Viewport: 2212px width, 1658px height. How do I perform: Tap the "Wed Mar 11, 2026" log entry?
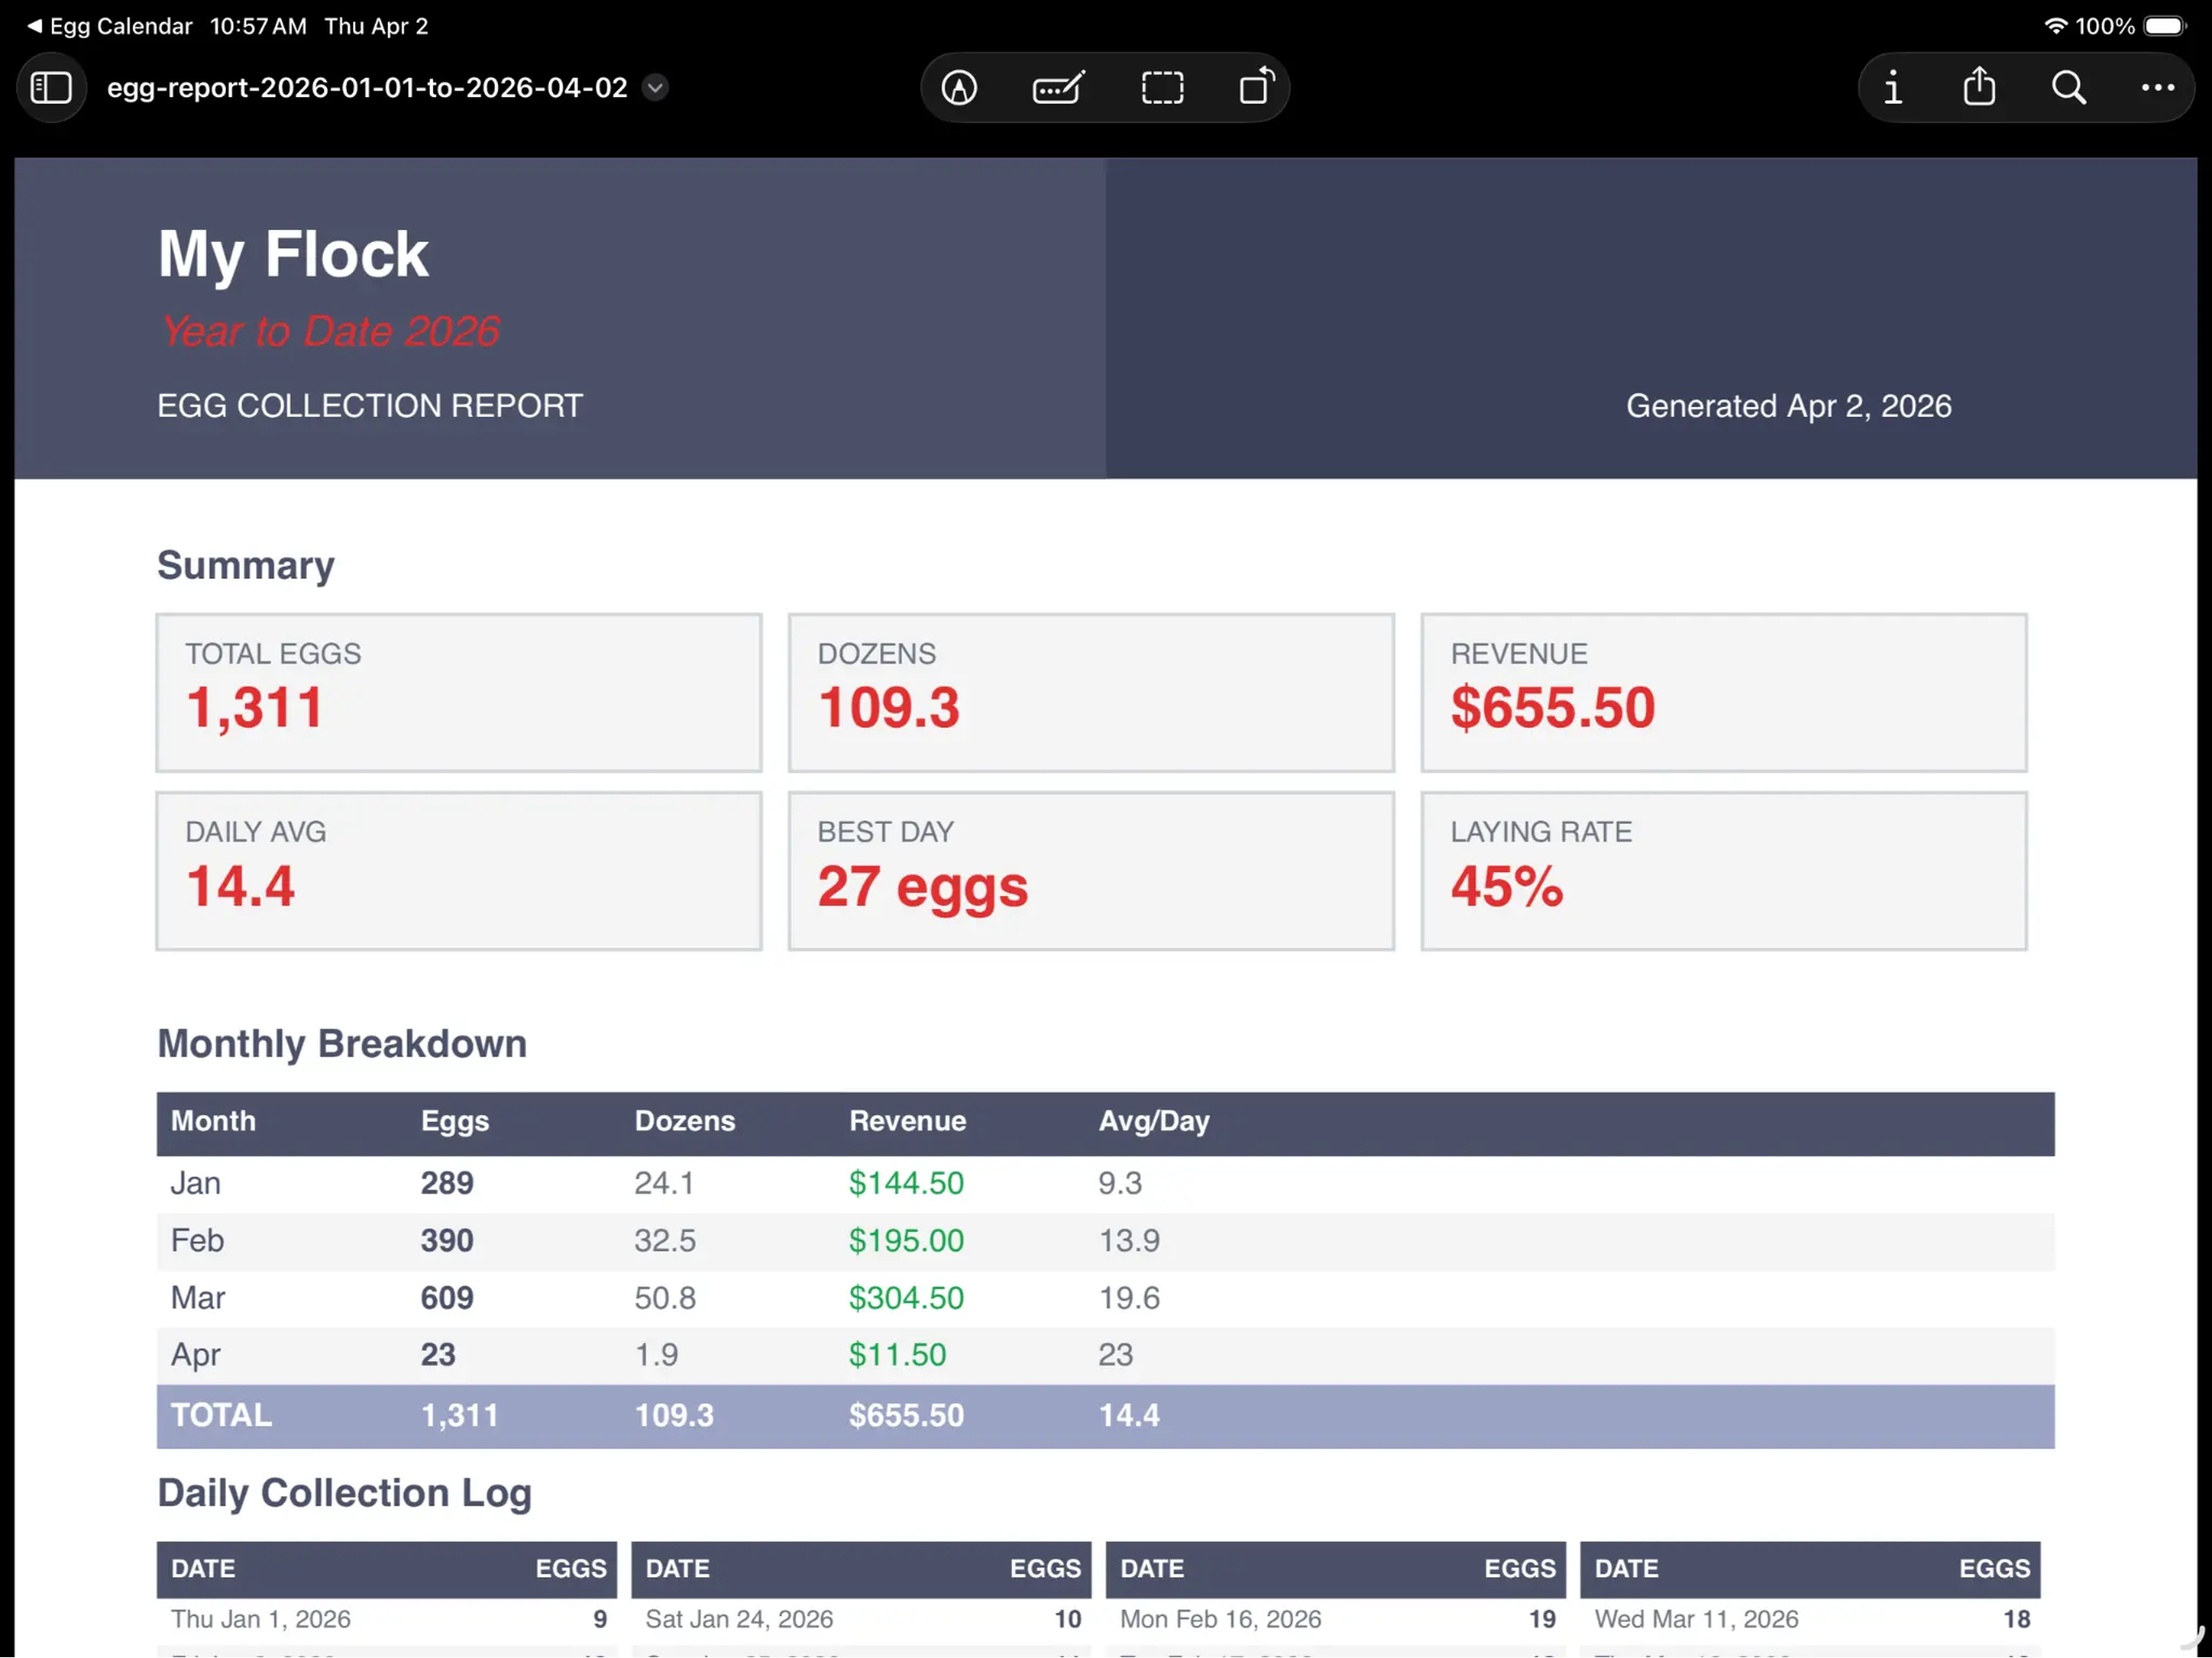(1696, 1619)
